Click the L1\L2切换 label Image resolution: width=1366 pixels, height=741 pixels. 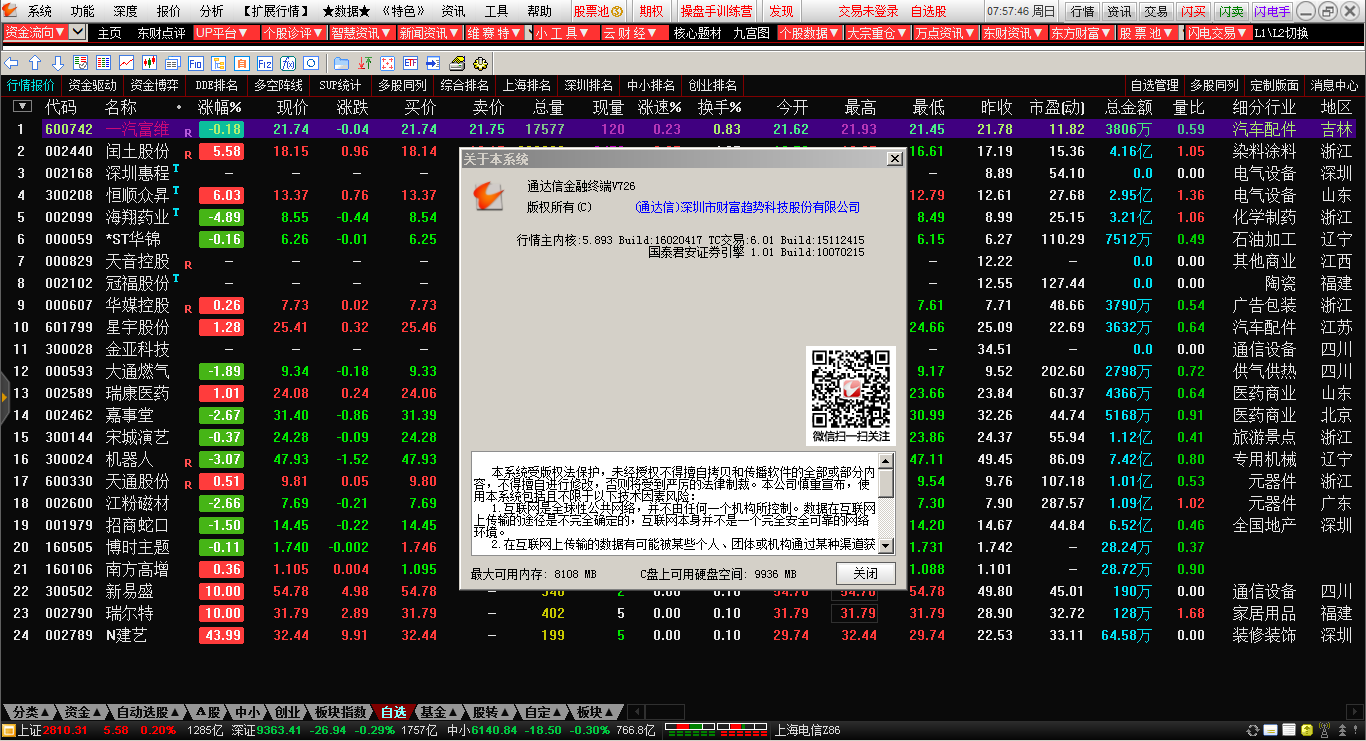pos(1280,33)
